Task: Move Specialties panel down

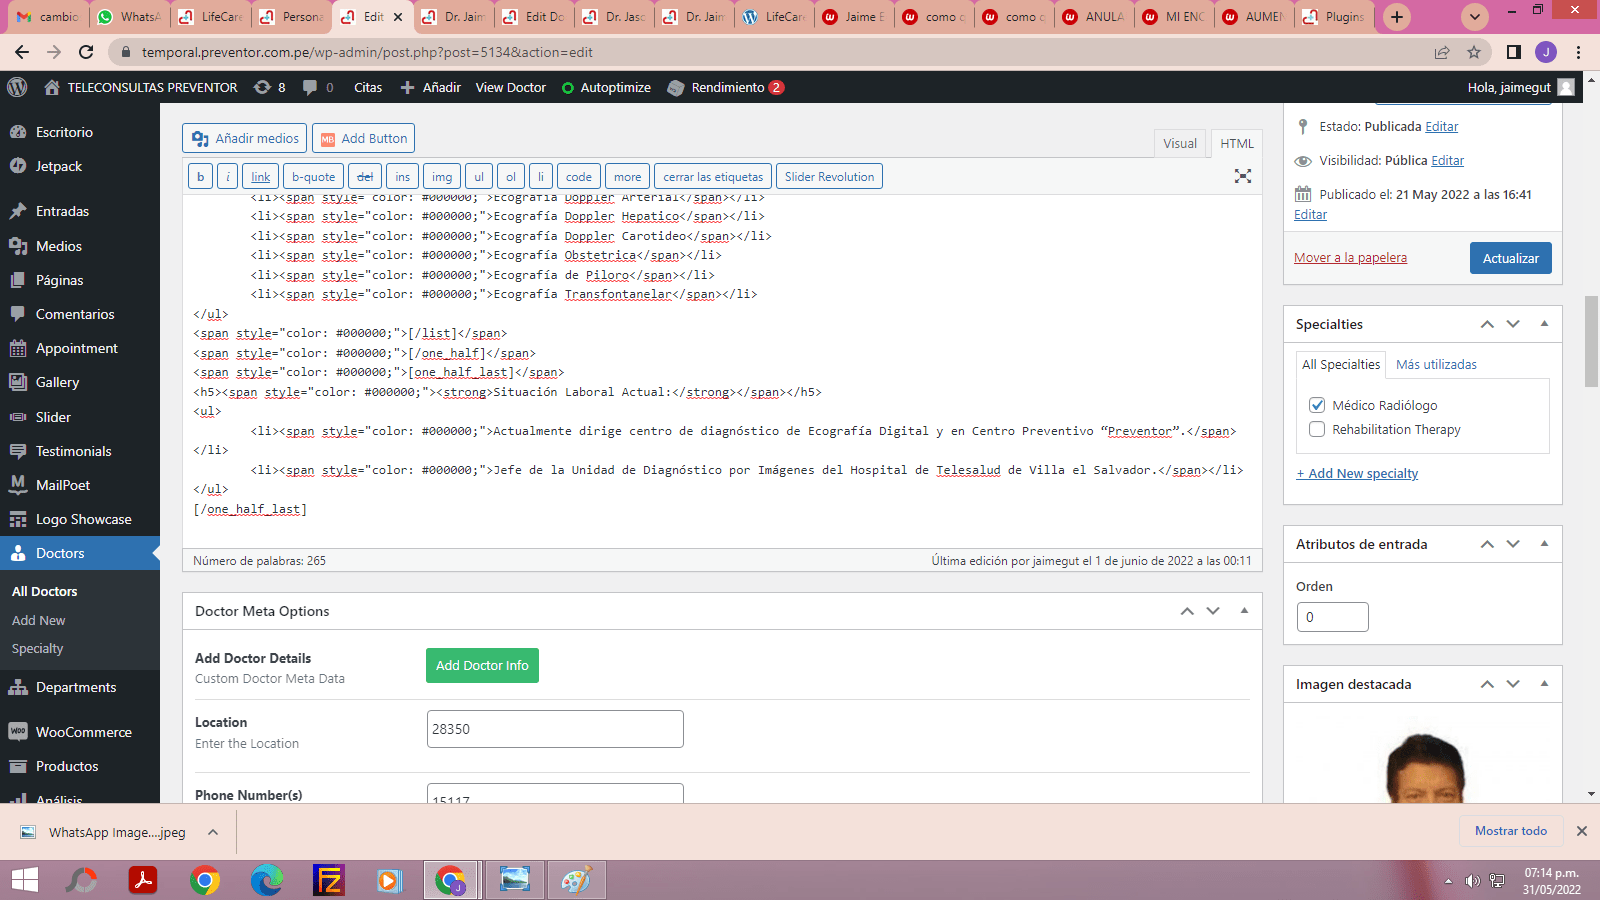Action: (x=1513, y=324)
